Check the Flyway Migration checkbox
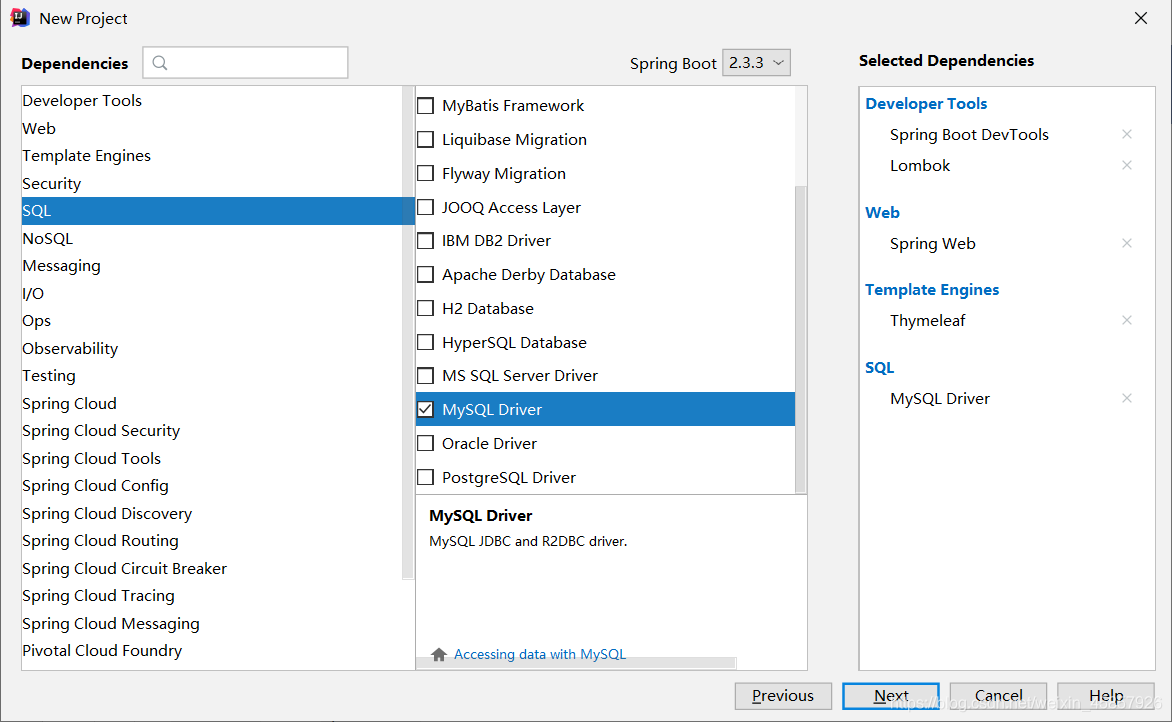Image resolution: width=1172 pixels, height=722 pixels. 425,173
